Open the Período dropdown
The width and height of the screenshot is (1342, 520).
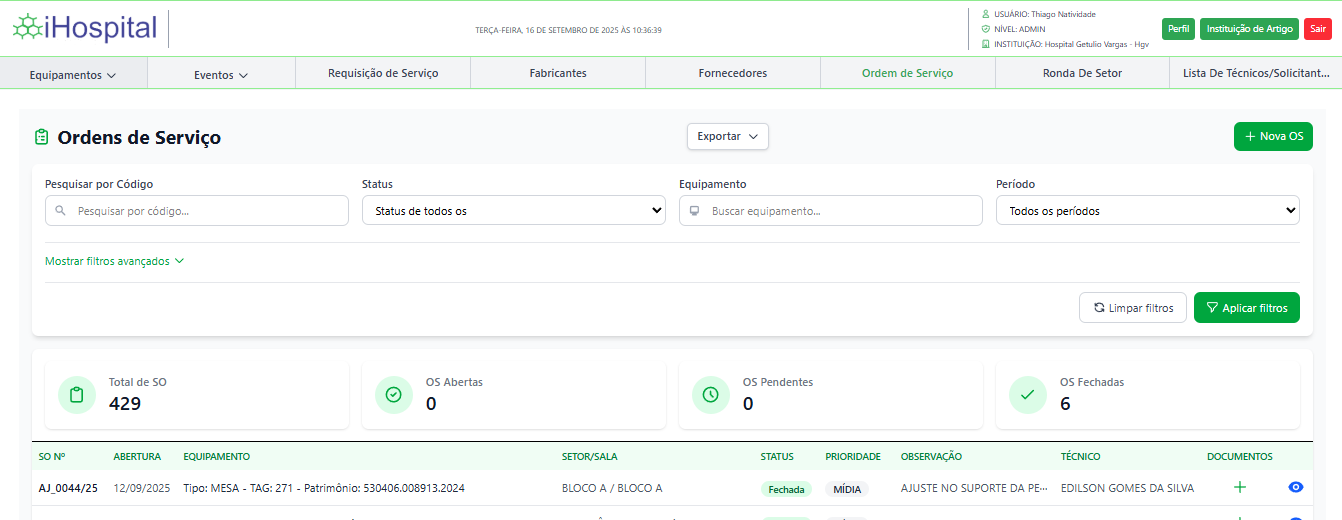(1147, 211)
